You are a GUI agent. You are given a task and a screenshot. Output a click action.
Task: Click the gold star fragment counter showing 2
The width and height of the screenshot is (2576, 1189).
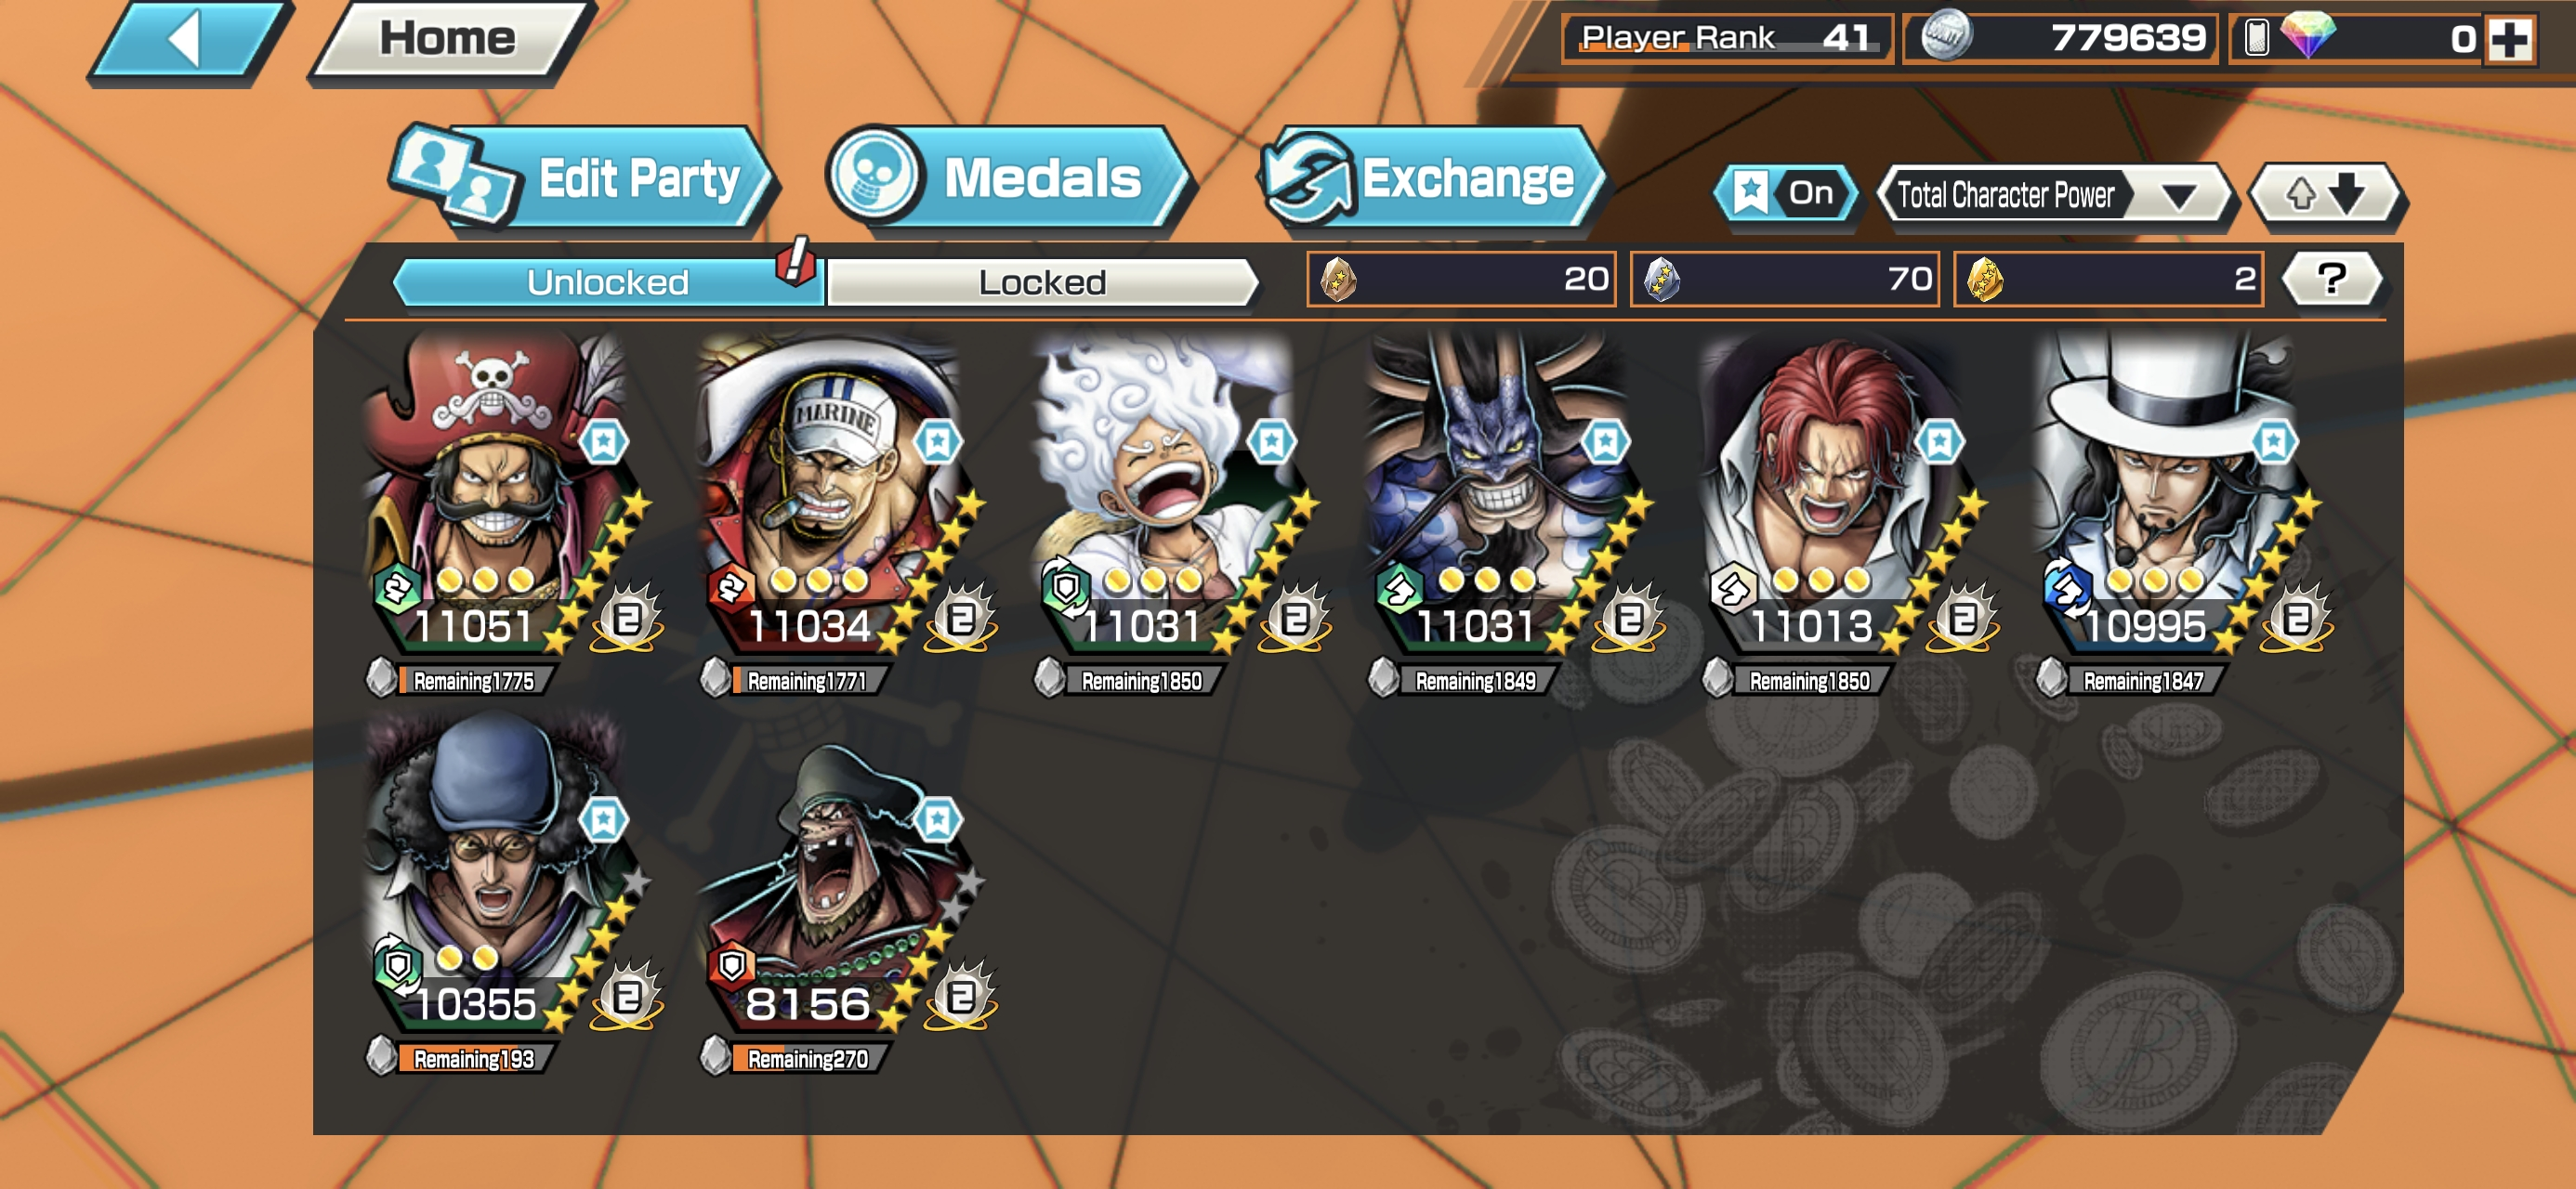coord(2108,279)
